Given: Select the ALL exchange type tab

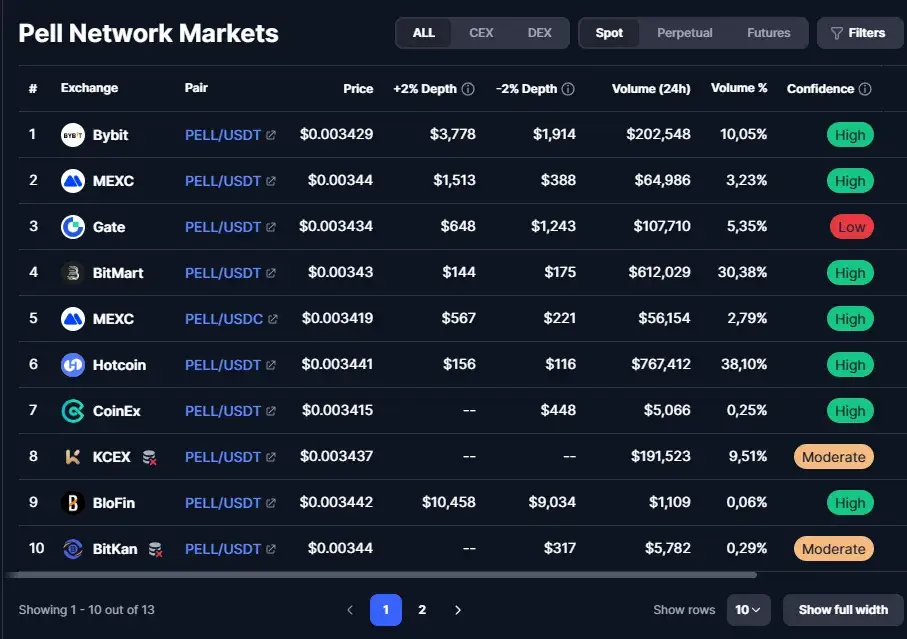Looking at the screenshot, I should click(423, 33).
